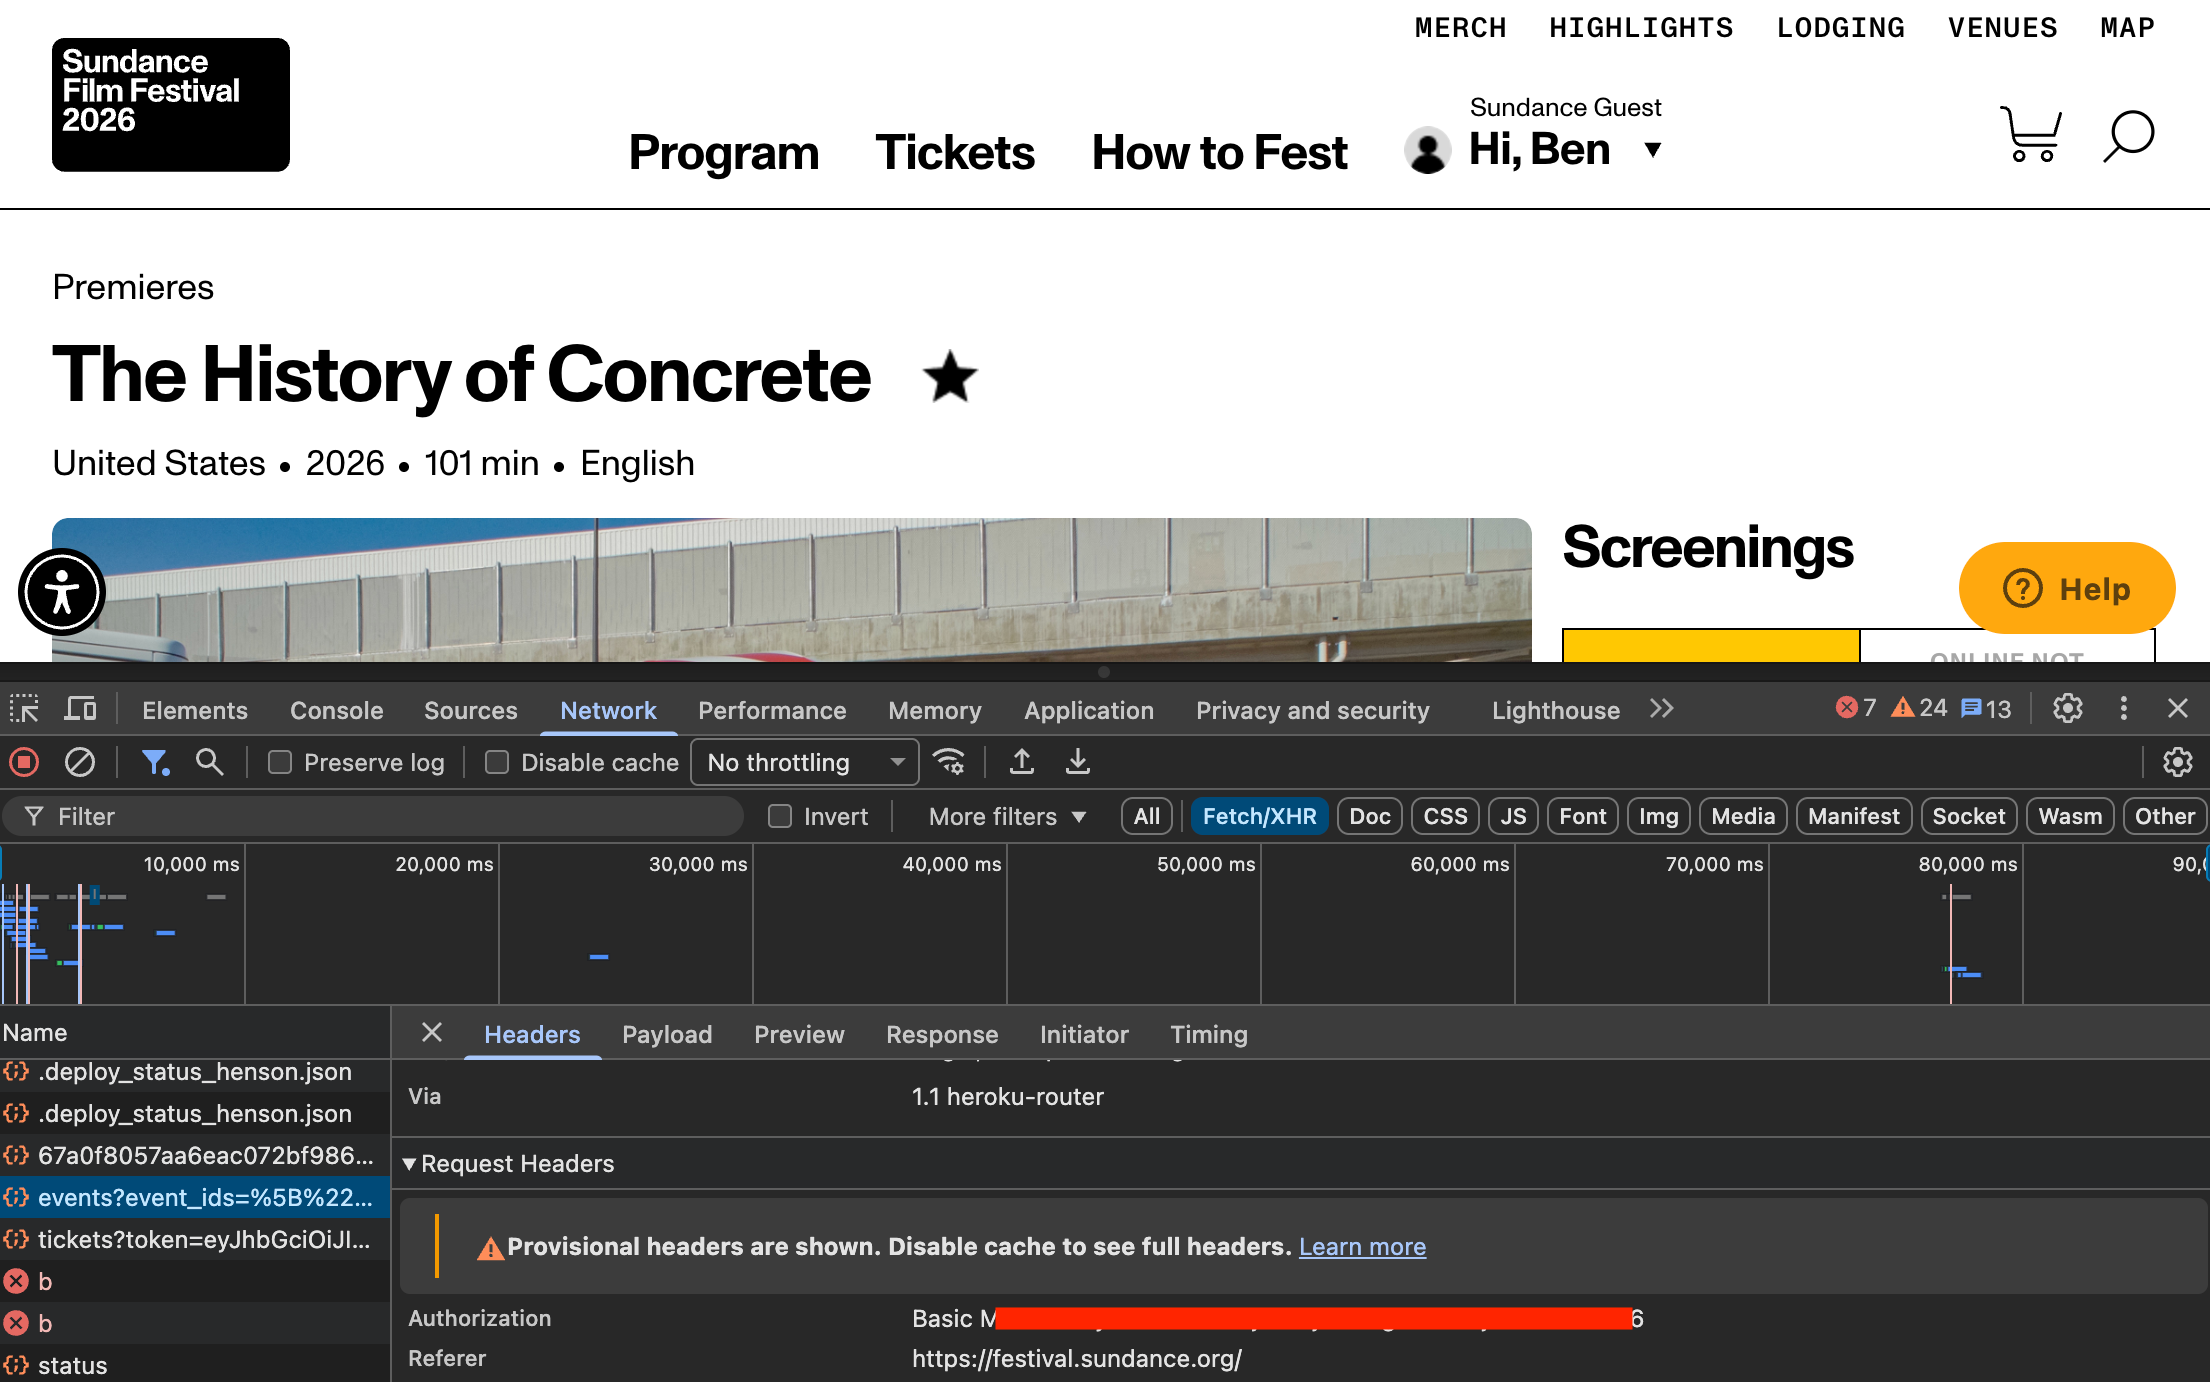
Task: Open the Payload tab
Action: tap(667, 1034)
